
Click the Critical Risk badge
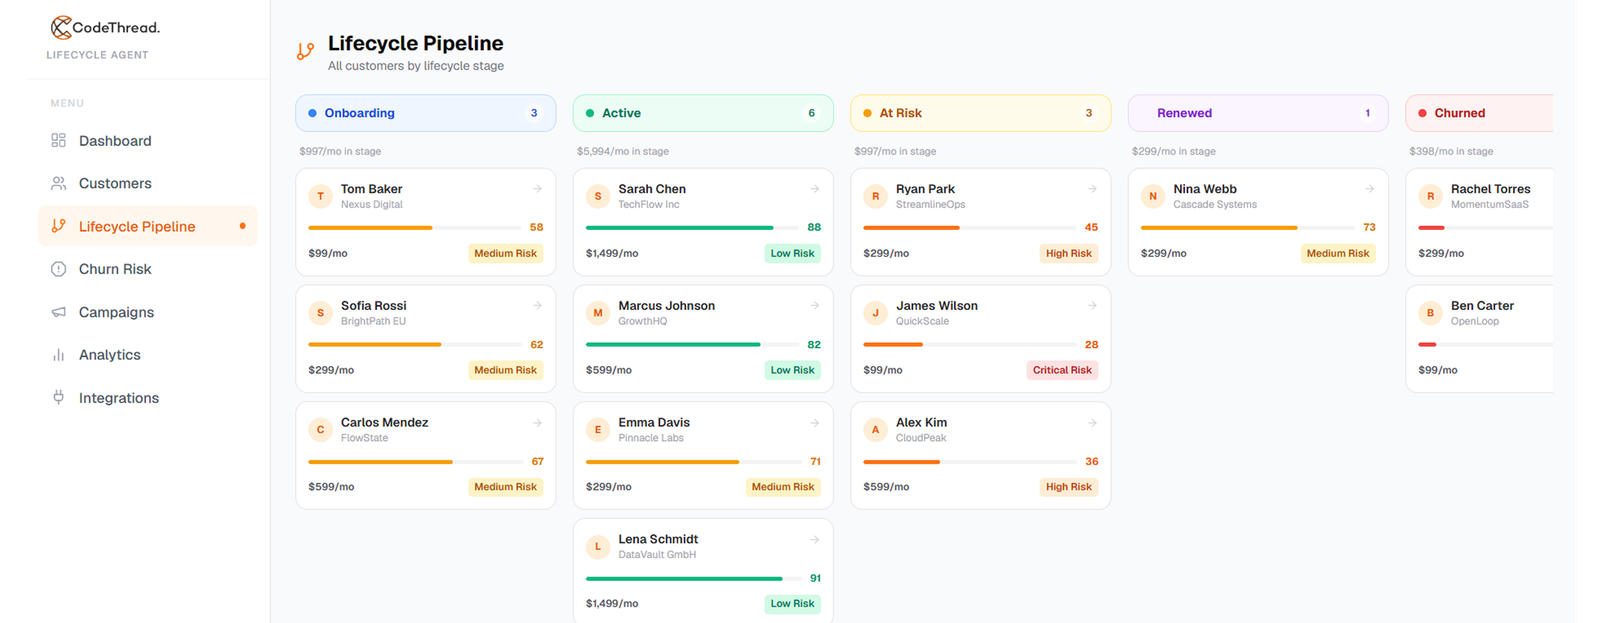coord(1062,370)
